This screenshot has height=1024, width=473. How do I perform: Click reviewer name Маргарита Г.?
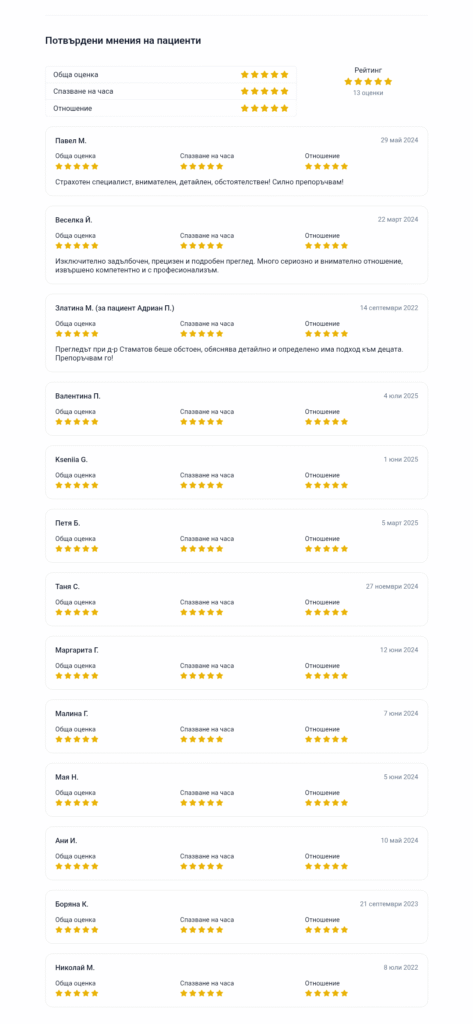(76, 650)
